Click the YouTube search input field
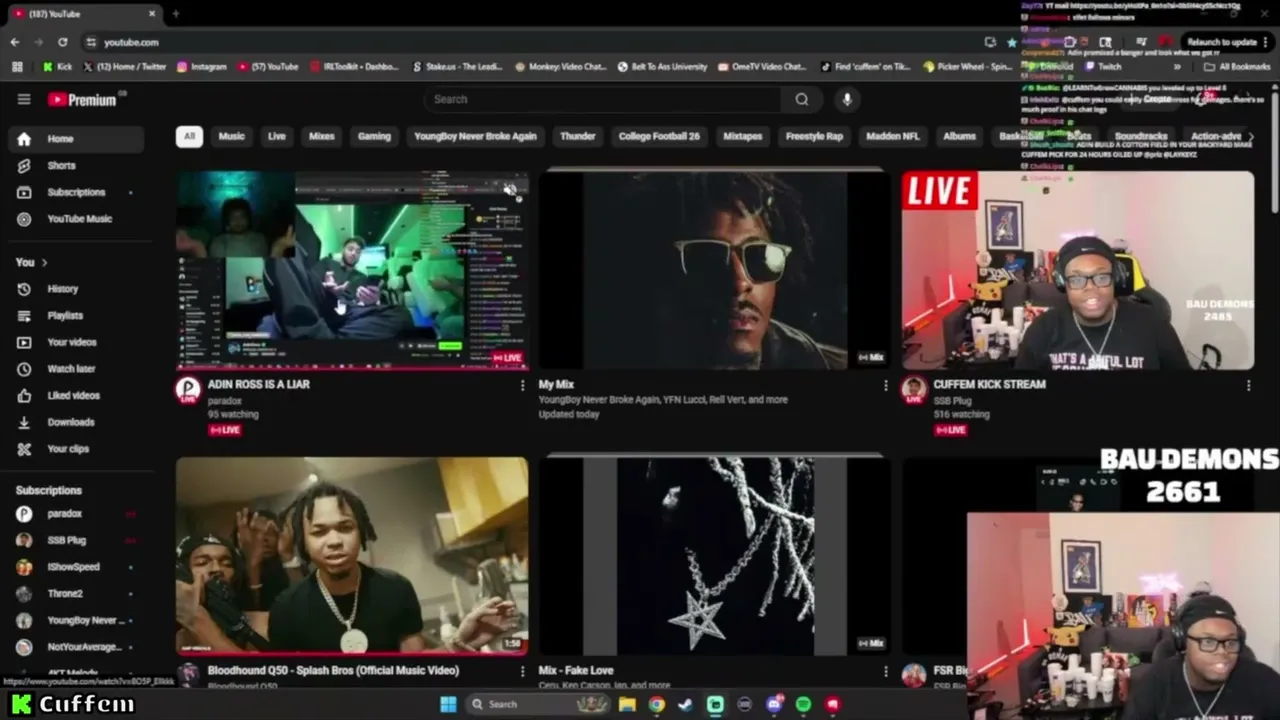This screenshot has height=720, width=1280. 605,99
